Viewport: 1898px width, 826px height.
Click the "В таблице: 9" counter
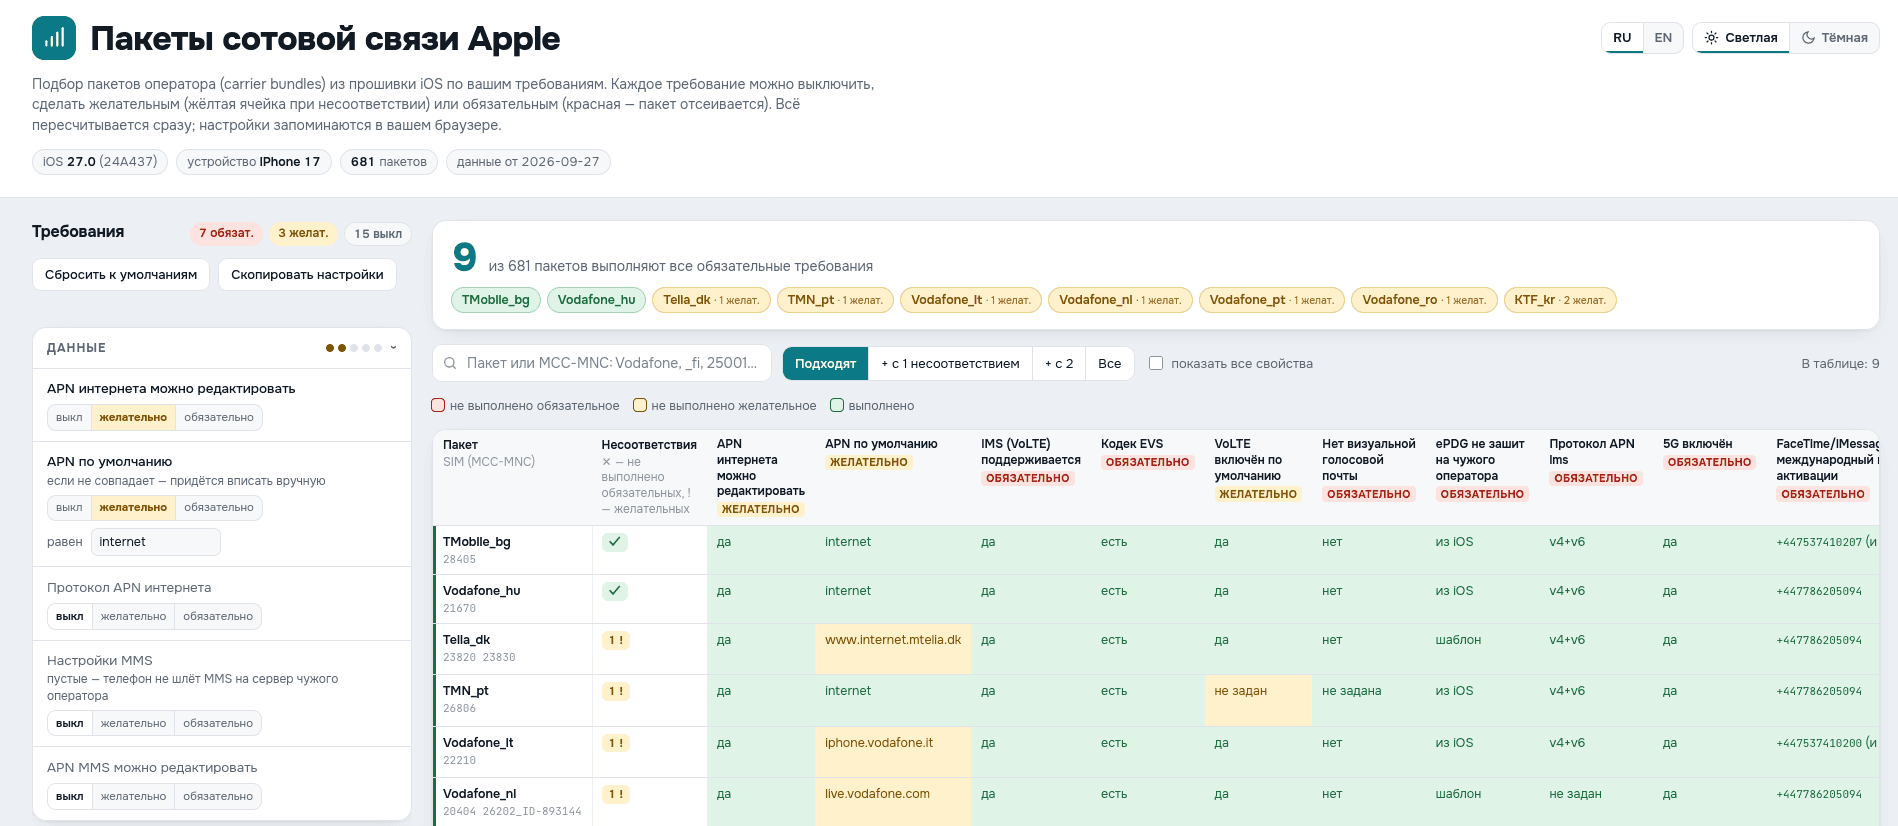coord(1840,364)
